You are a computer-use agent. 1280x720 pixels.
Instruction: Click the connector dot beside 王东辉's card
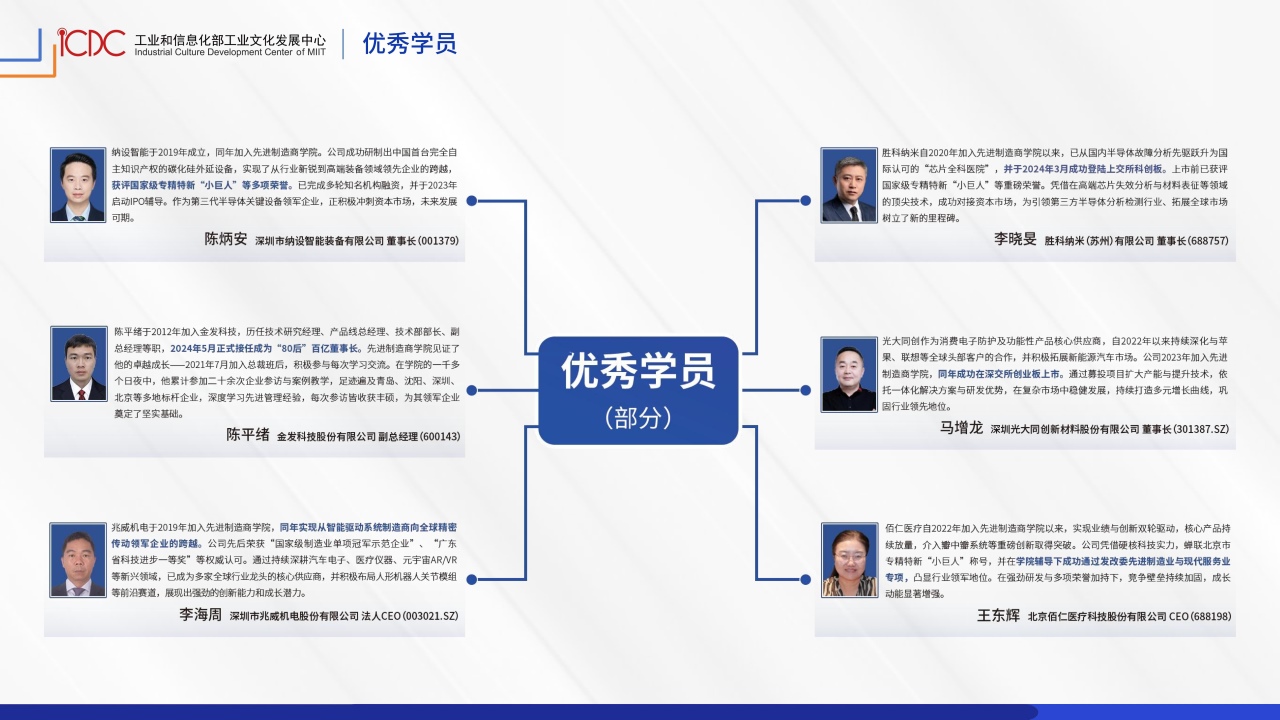805,579
